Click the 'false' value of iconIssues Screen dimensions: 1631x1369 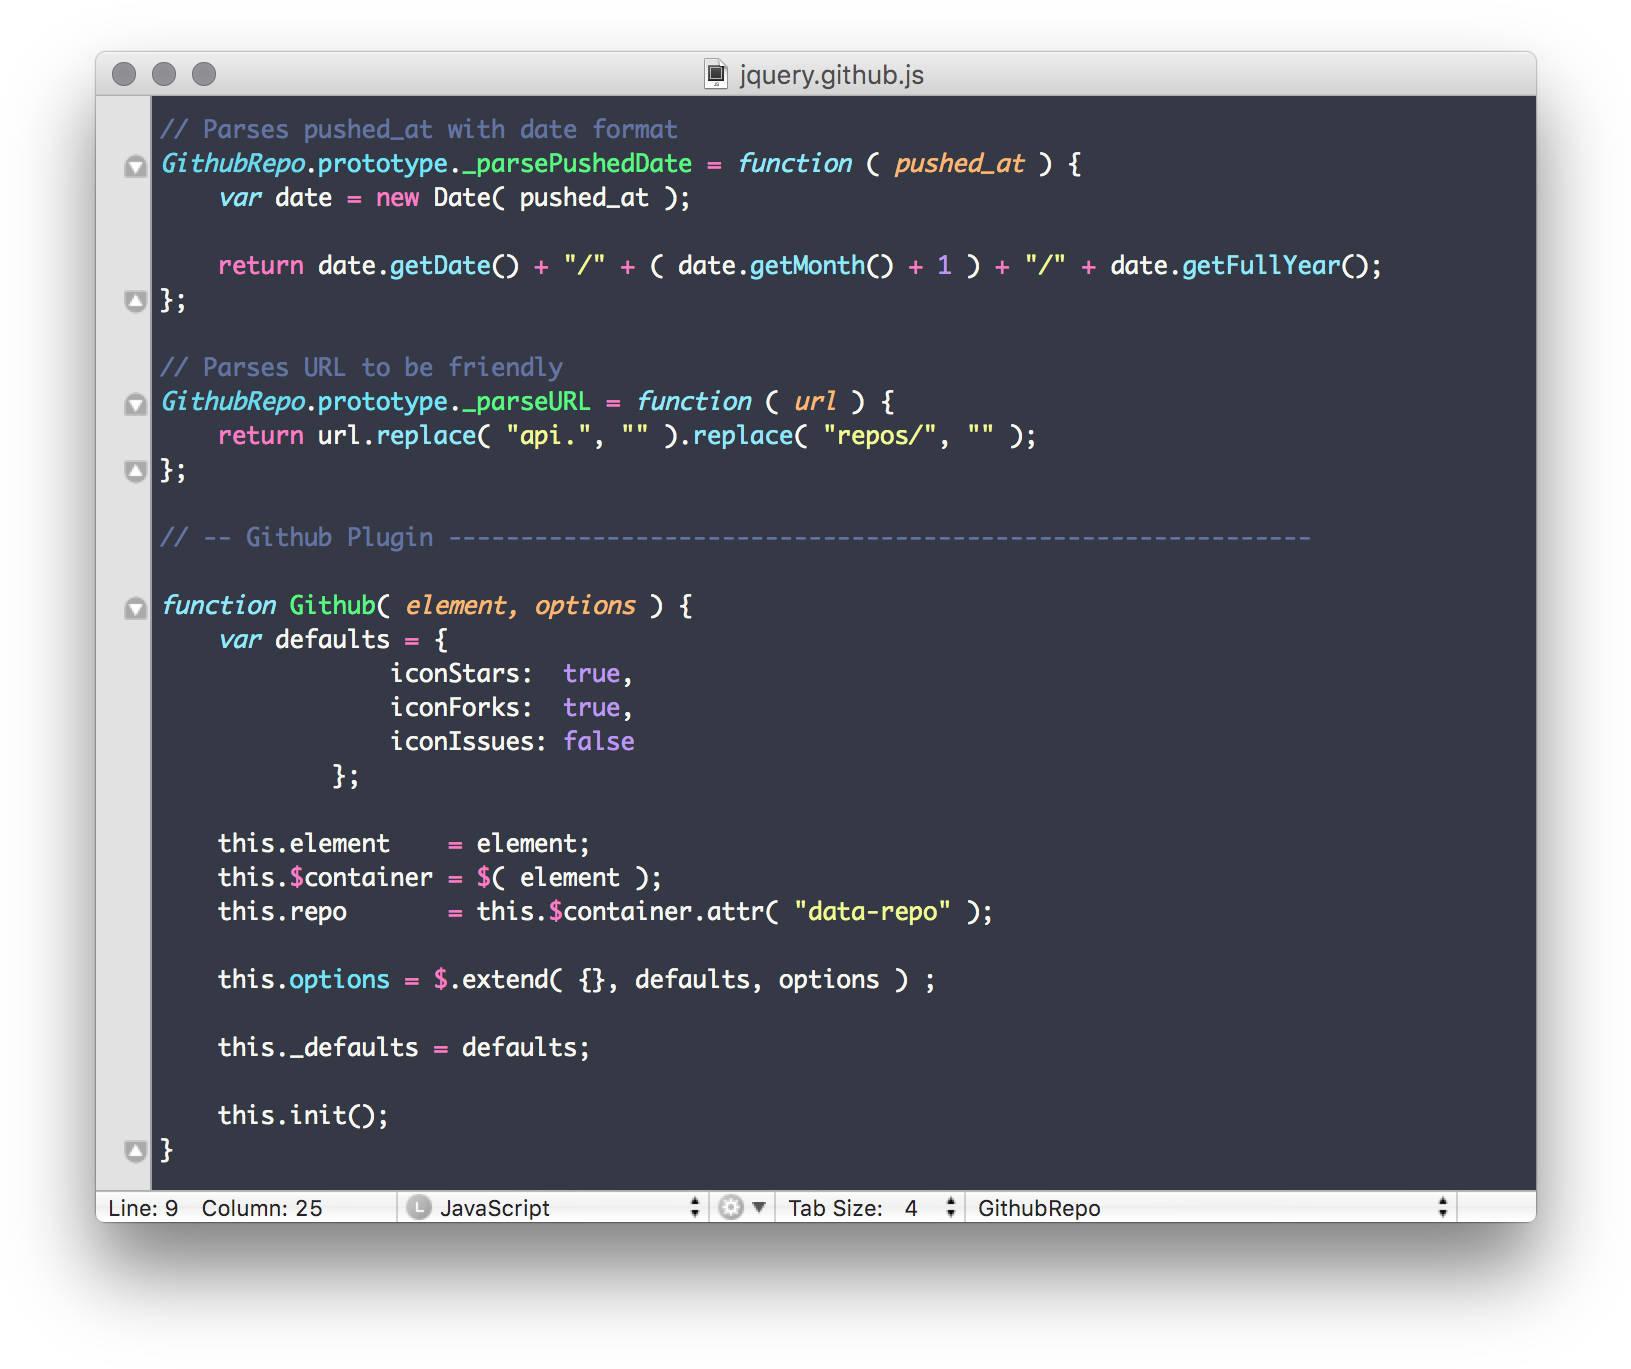pyautogui.click(x=599, y=741)
